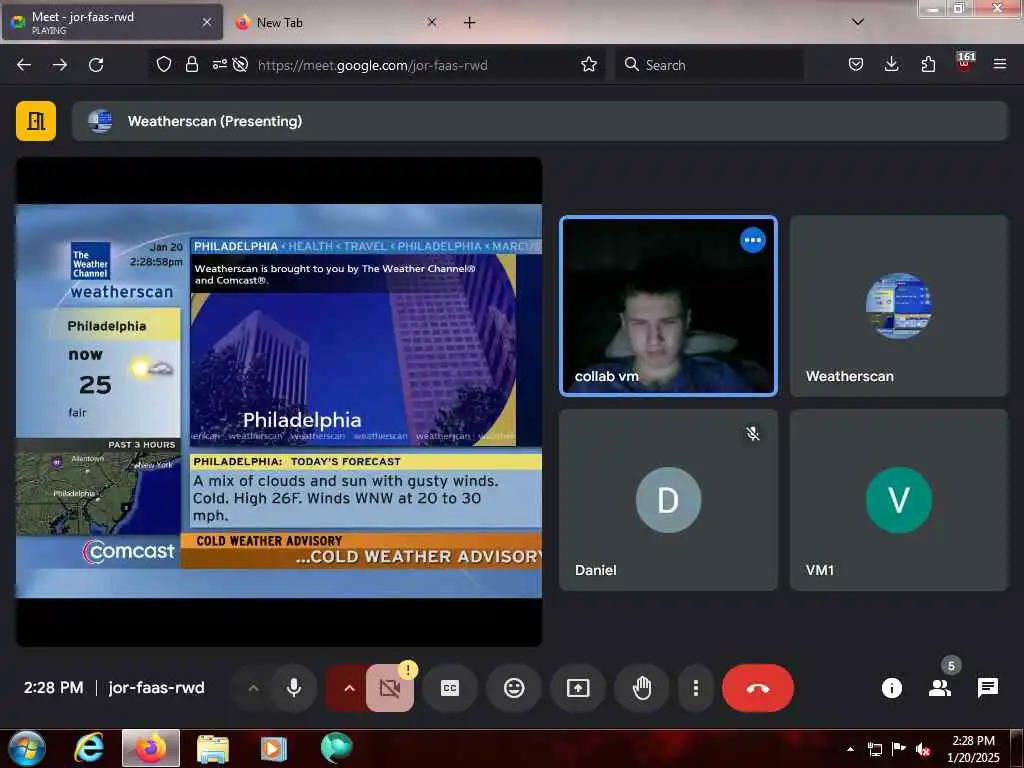Screen dimensions: 1024x768
Task: Open the Action Center flag icon
Action: tap(899, 749)
